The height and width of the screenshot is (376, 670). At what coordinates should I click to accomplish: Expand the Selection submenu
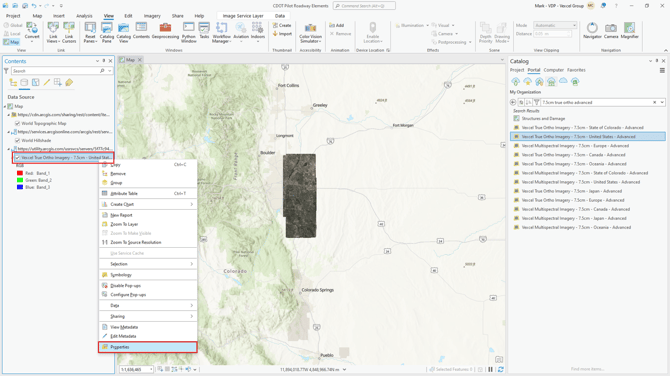[x=148, y=264]
